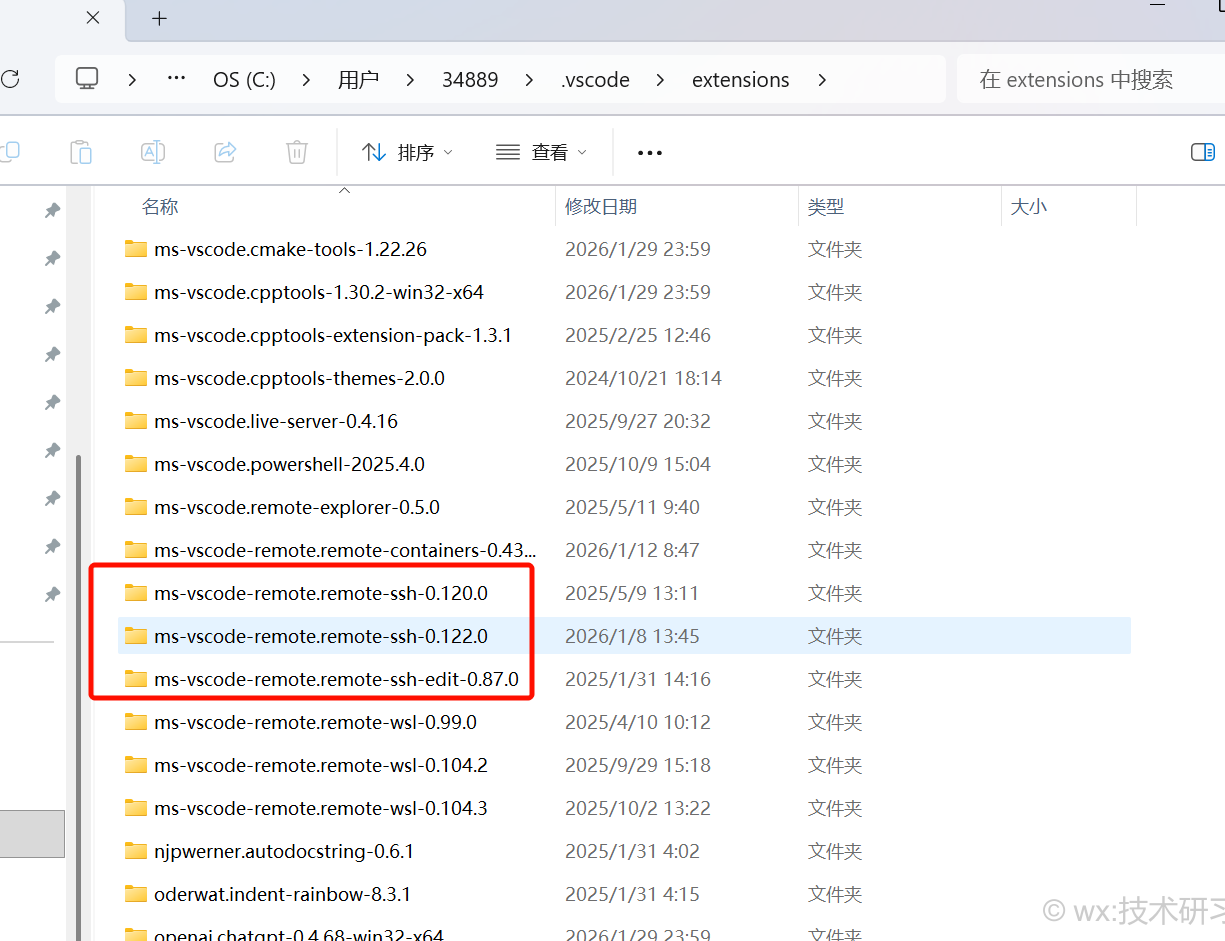Viewport: 1225px width, 941px height.
Task: Click folder icon of live-server row
Action: (x=136, y=421)
